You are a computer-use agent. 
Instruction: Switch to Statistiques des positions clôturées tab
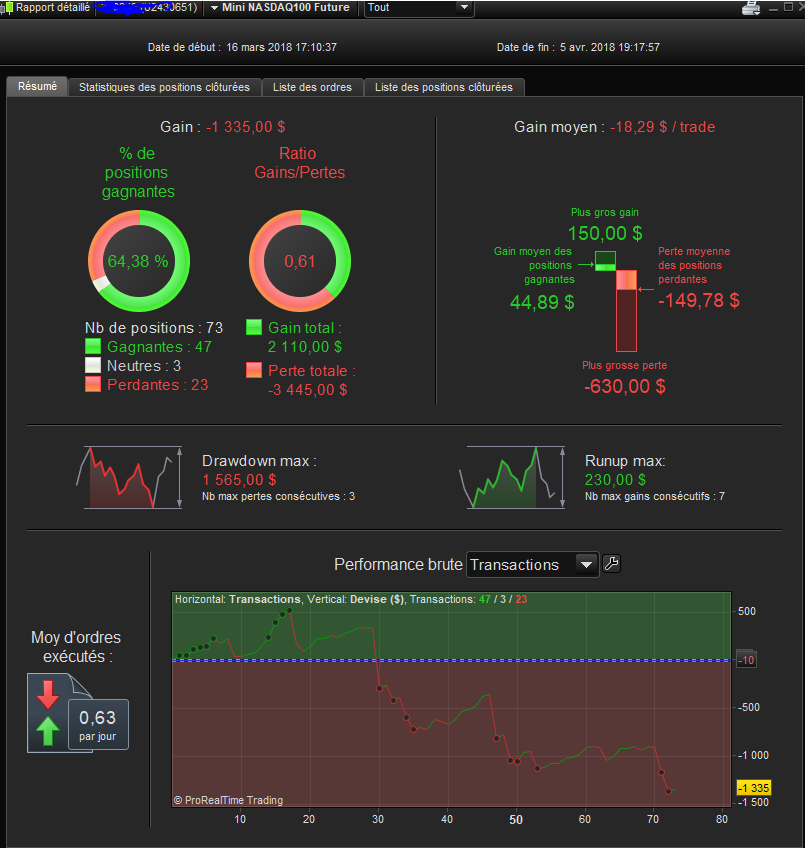164,87
